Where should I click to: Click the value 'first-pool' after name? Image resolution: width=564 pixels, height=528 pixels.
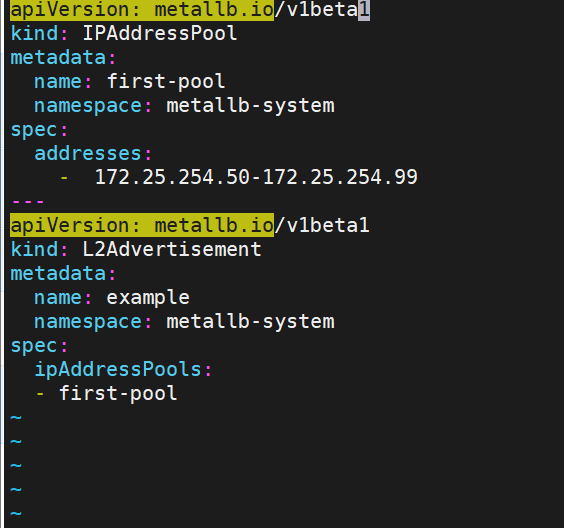(x=166, y=82)
